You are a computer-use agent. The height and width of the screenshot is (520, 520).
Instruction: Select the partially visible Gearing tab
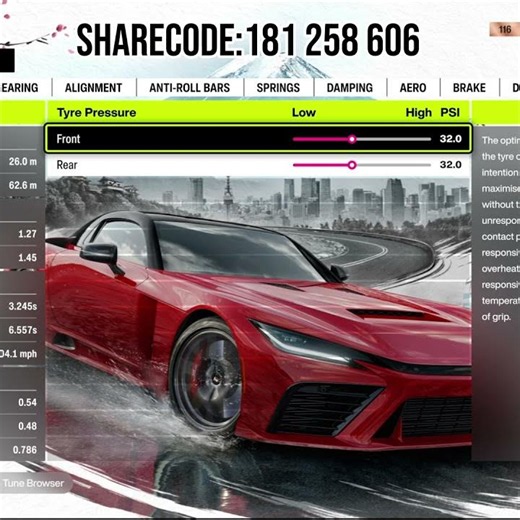20,88
